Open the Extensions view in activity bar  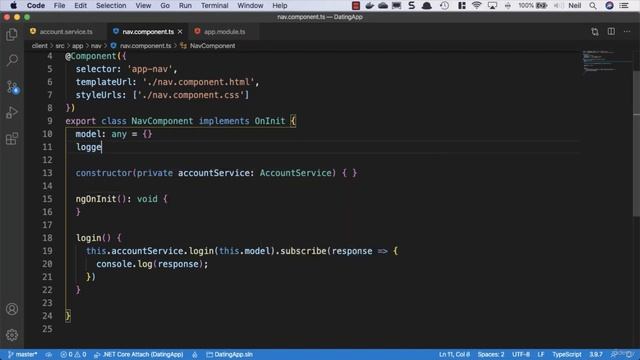12,139
